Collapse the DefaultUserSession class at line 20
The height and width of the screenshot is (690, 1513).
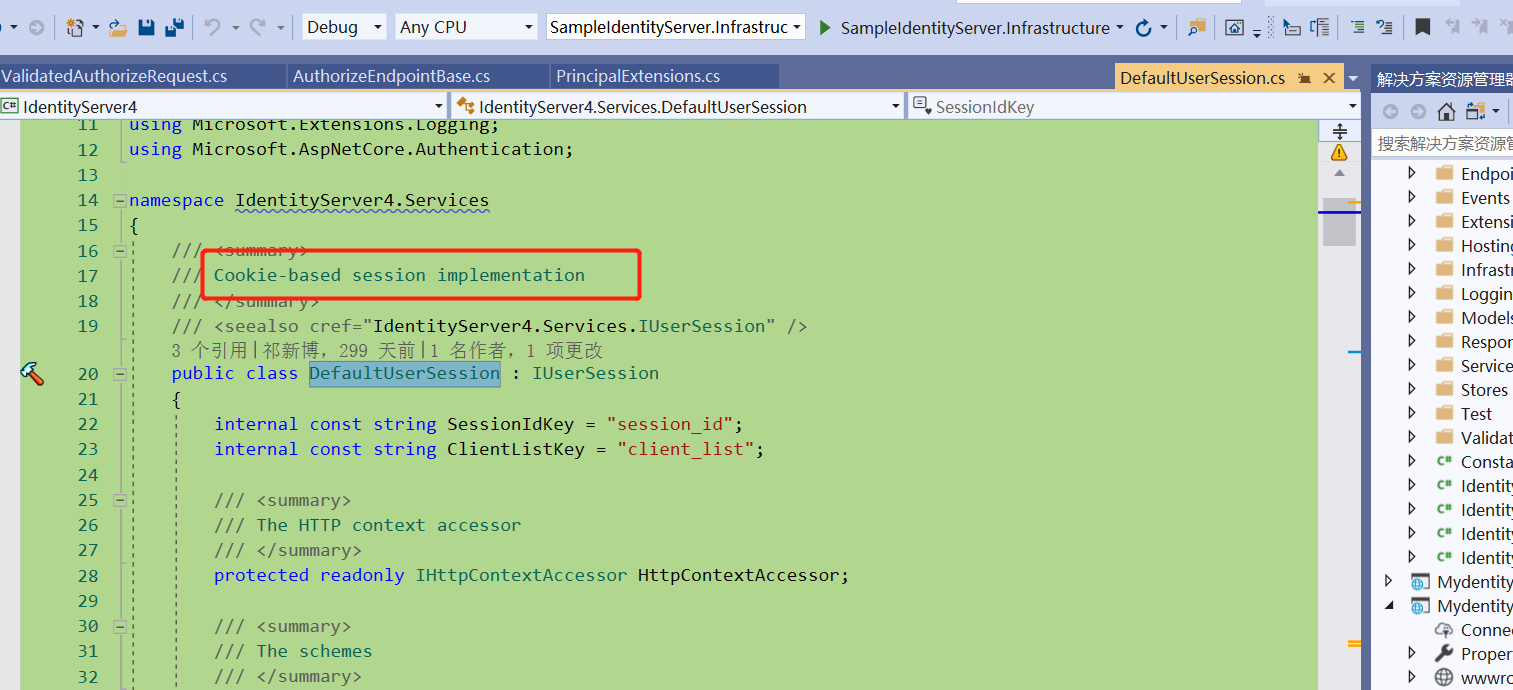tap(120, 374)
